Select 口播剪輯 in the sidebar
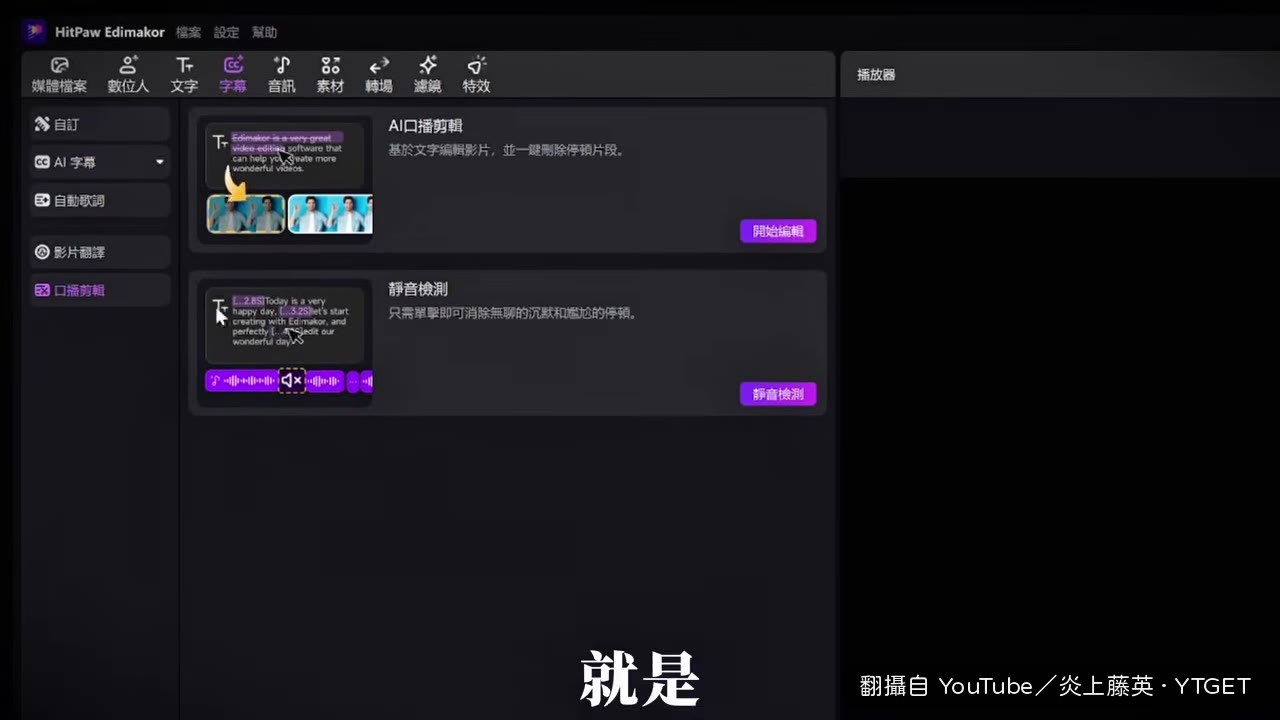1280x720 pixels. (x=100, y=290)
